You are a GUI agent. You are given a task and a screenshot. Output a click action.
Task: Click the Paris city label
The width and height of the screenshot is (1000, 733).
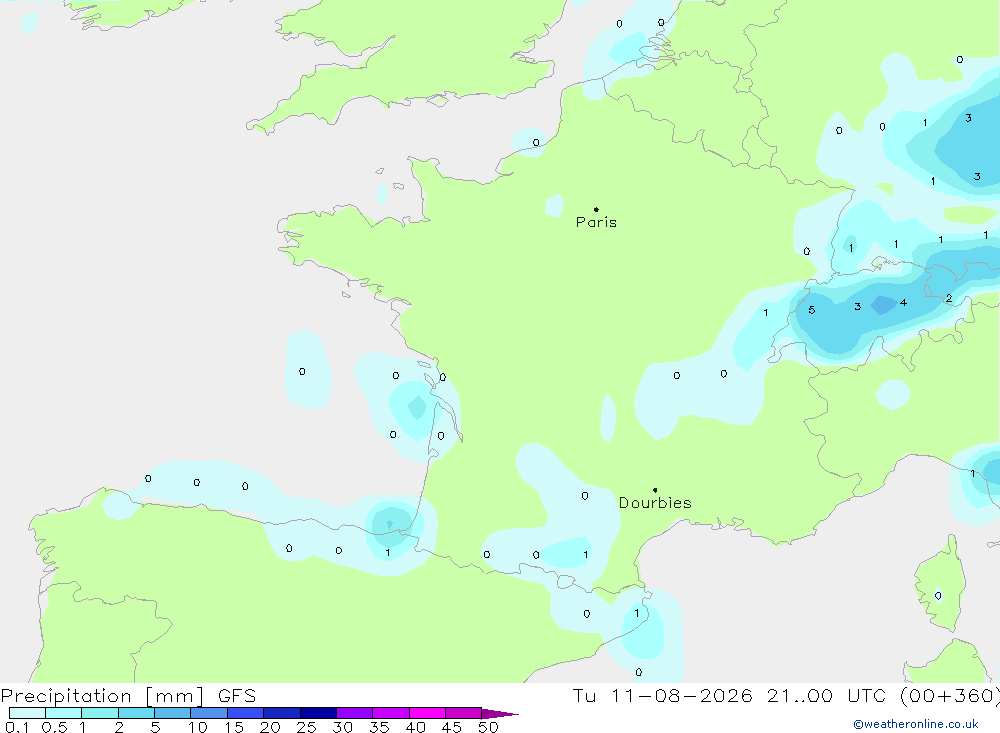pos(596,222)
